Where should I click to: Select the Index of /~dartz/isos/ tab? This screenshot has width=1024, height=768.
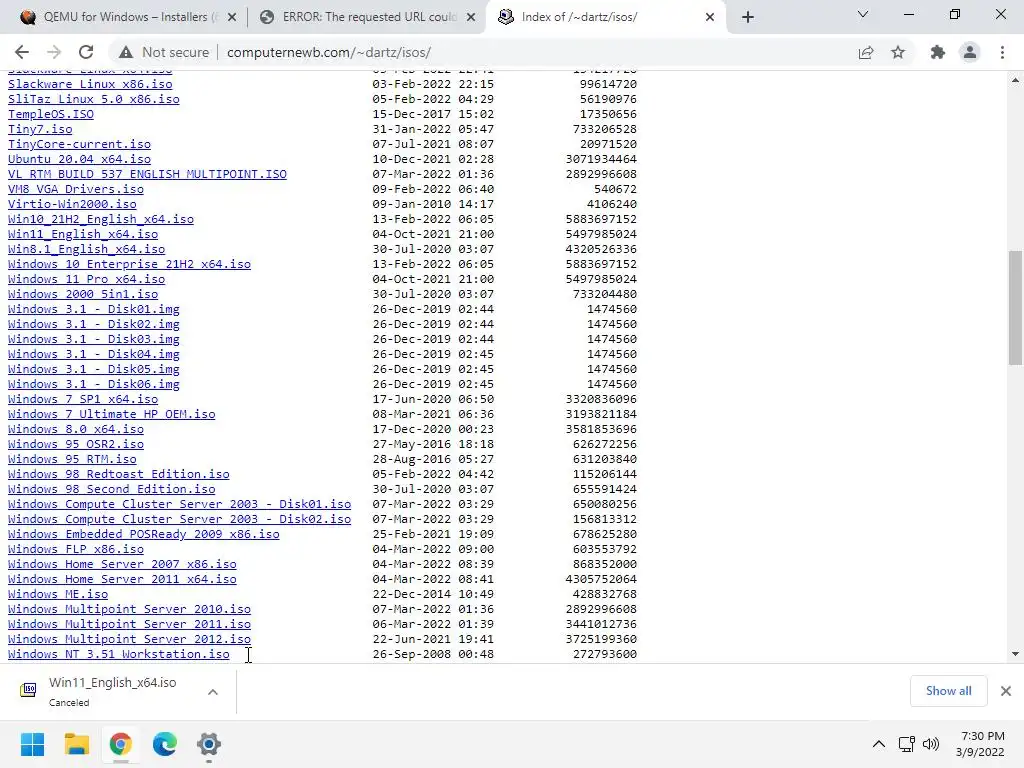click(x=606, y=17)
